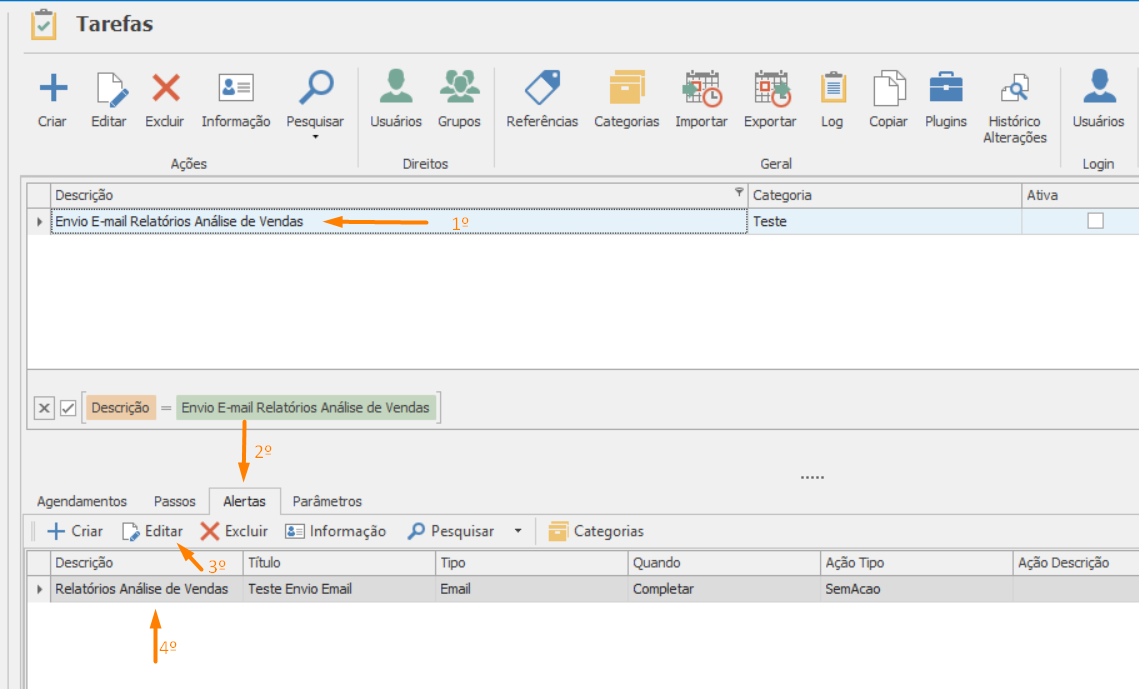Image resolution: width=1139 pixels, height=689 pixels.
Task: Click Excluir in the Alertas toolbar
Action: [234, 531]
